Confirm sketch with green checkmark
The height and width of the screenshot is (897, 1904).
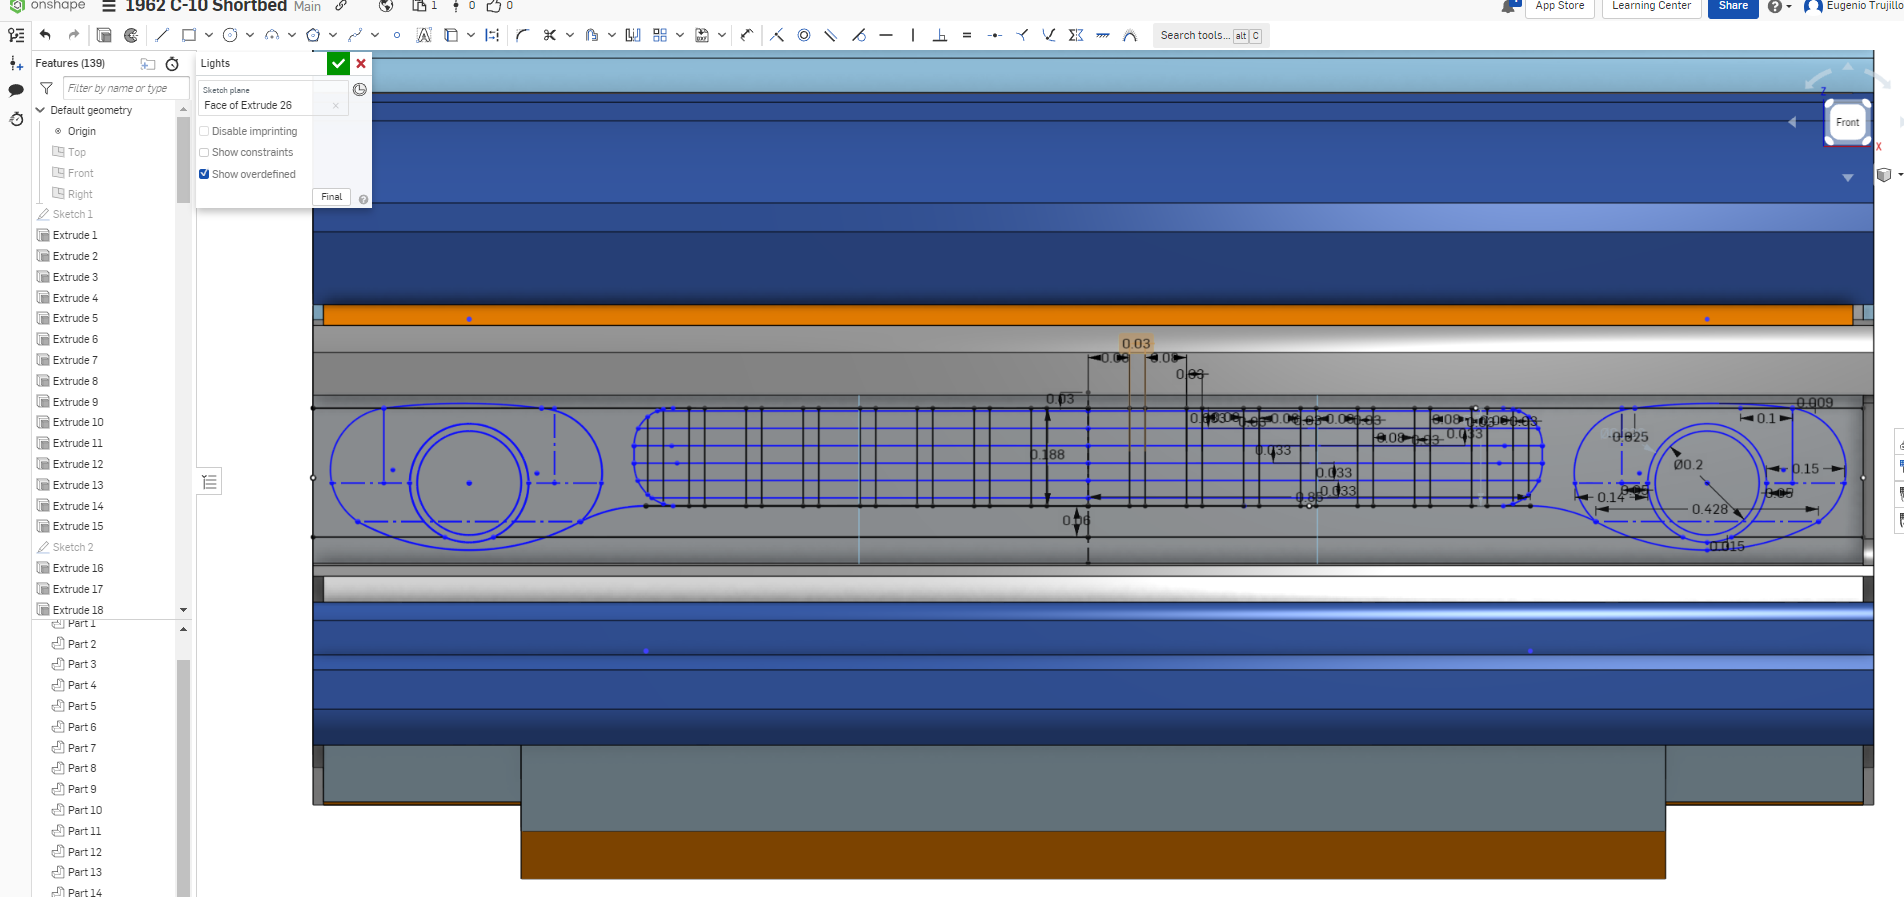point(338,63)
